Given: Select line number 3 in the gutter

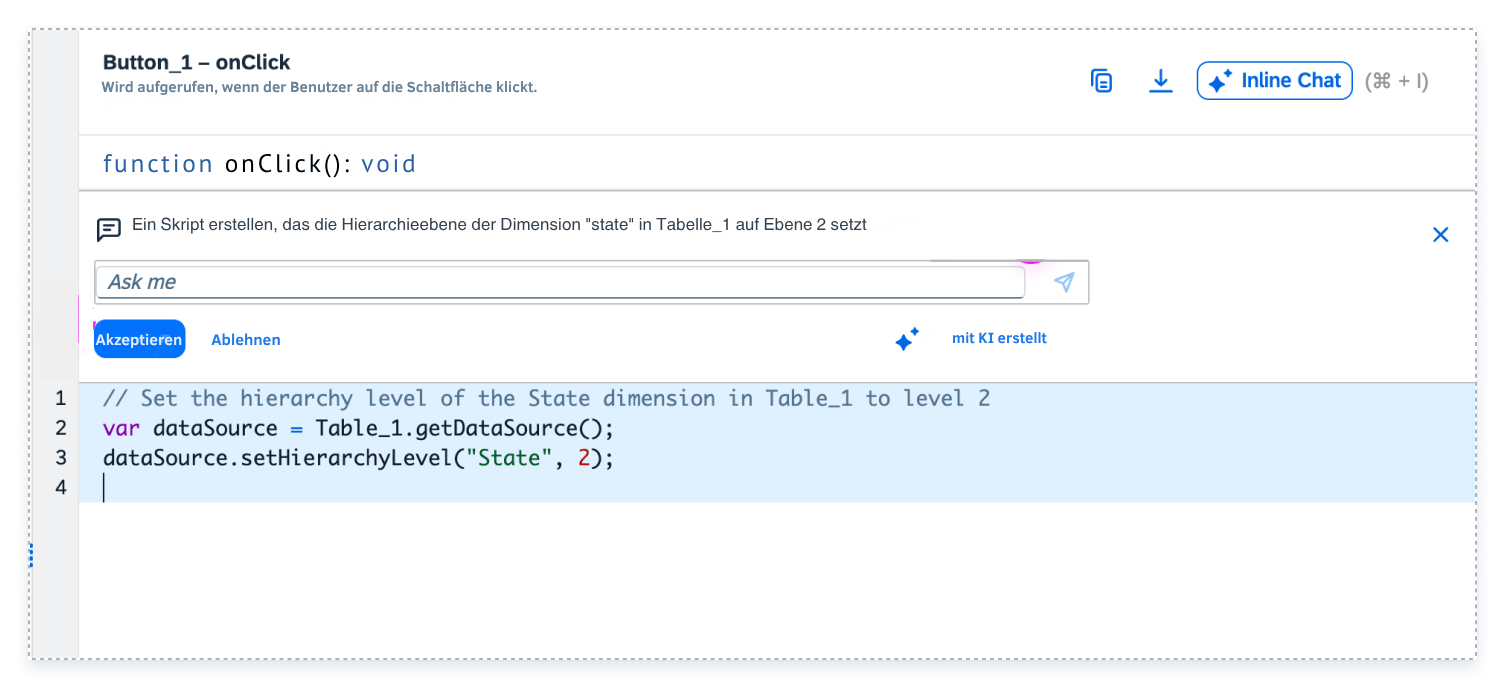Looking at the screenshot, I should [61, 458].
